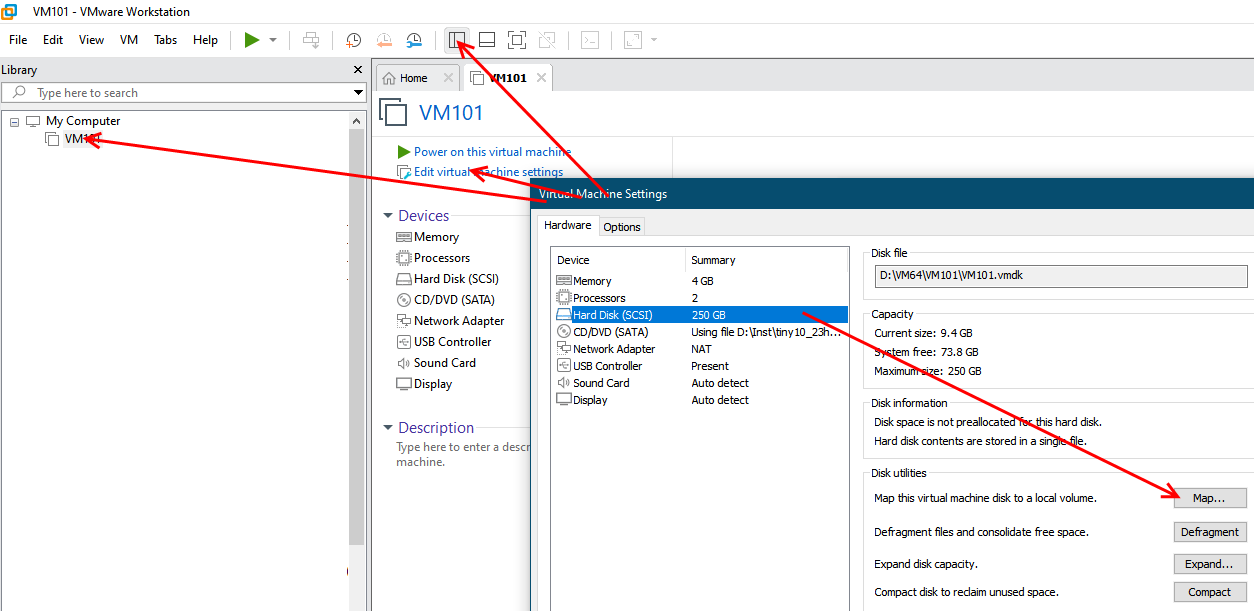The height and width of the screenshot is (611, 1254).
Task: Toggle the Show Library sidebar icon
Action: coord(457,40)
